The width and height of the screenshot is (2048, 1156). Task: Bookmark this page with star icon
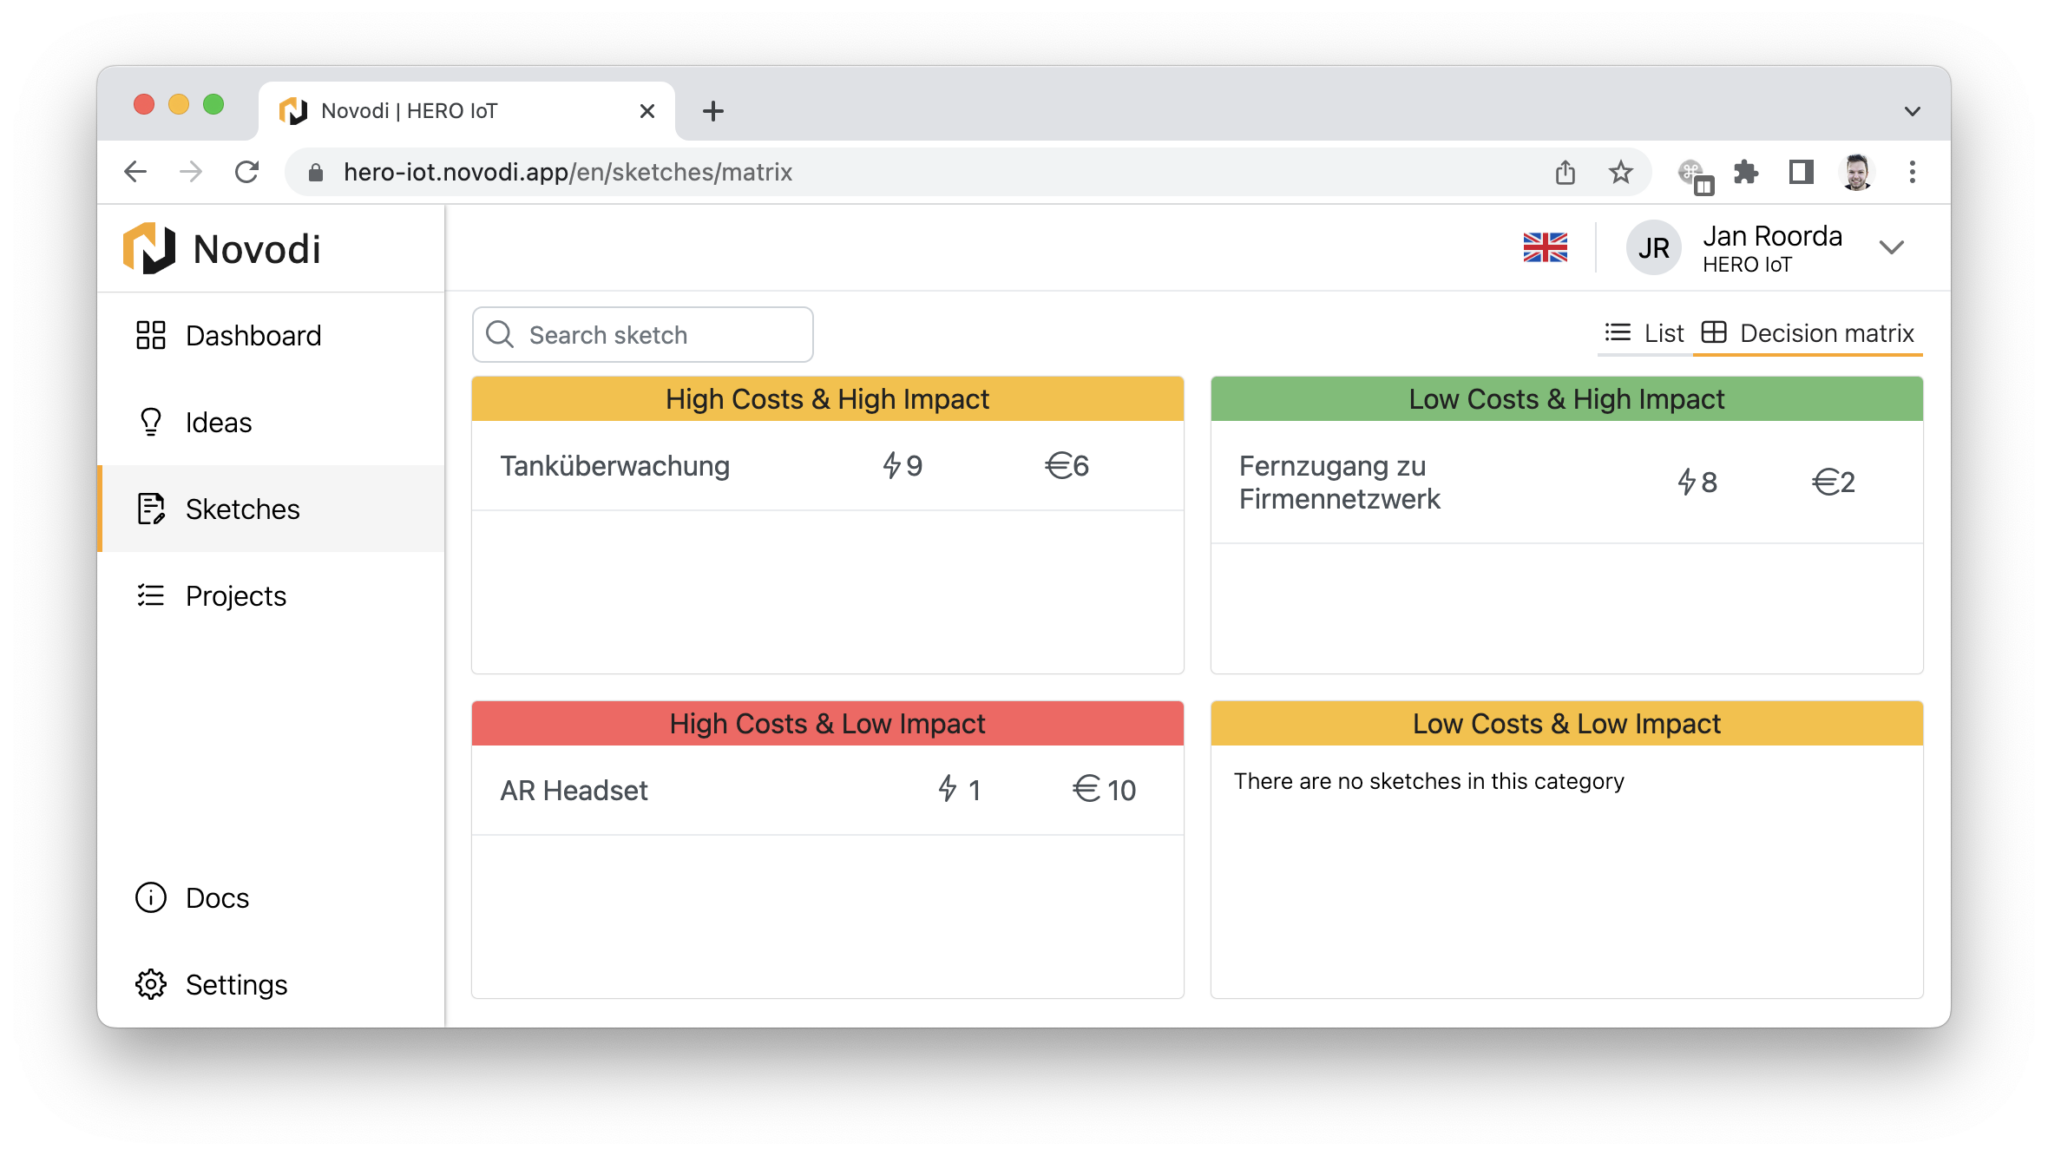1621,172
